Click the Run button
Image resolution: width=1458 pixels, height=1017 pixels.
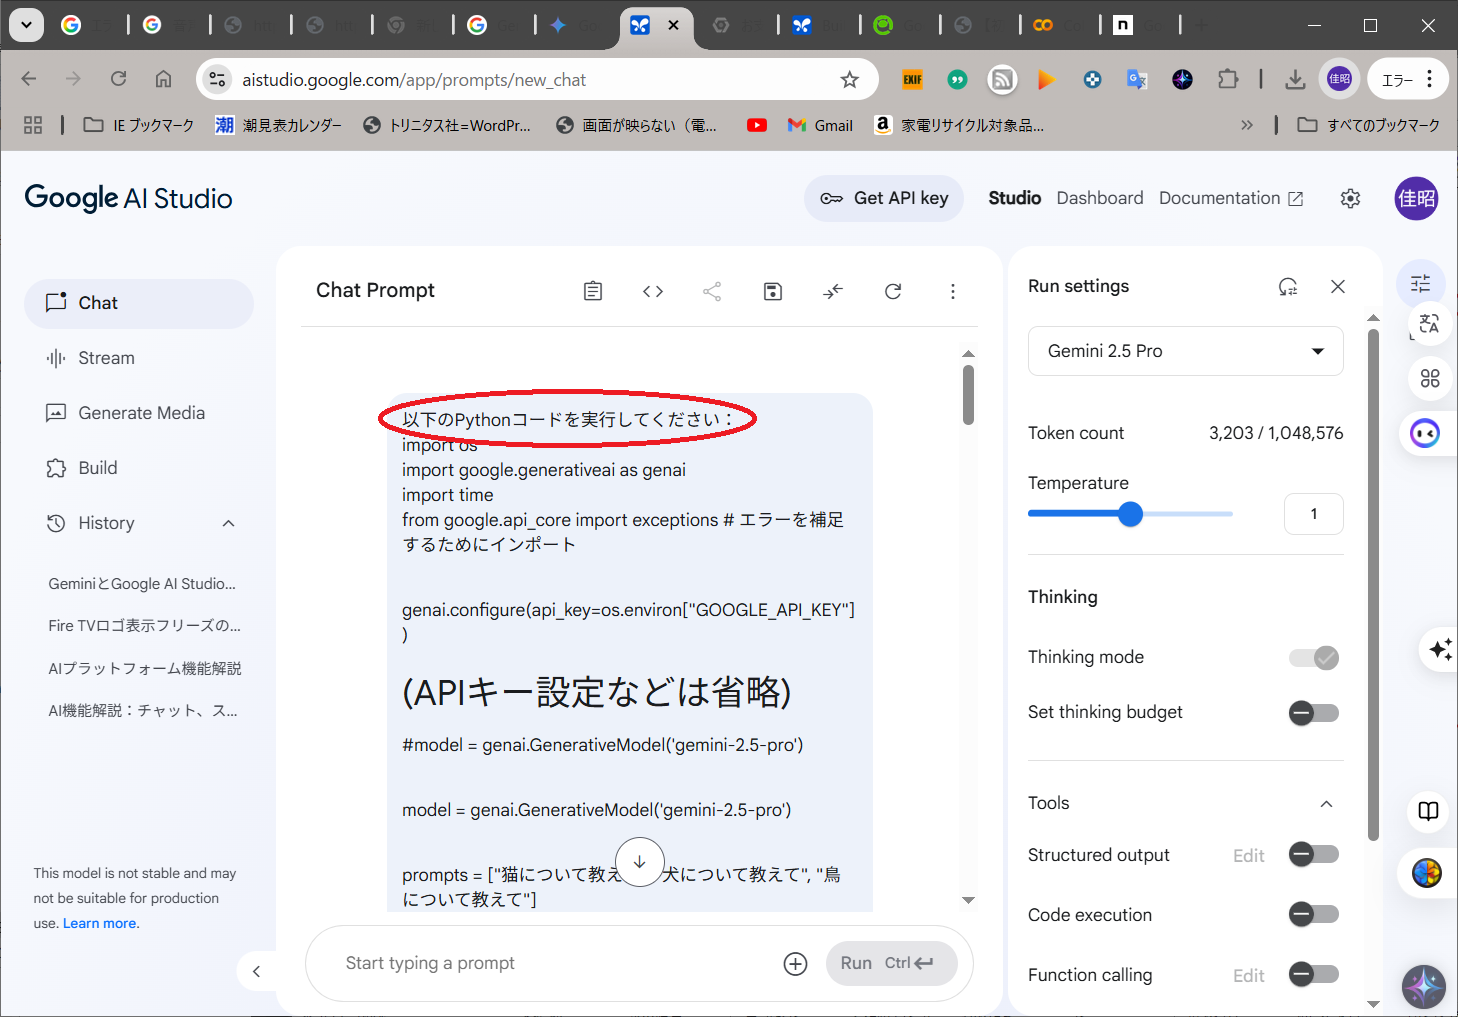tap(891, 963)
